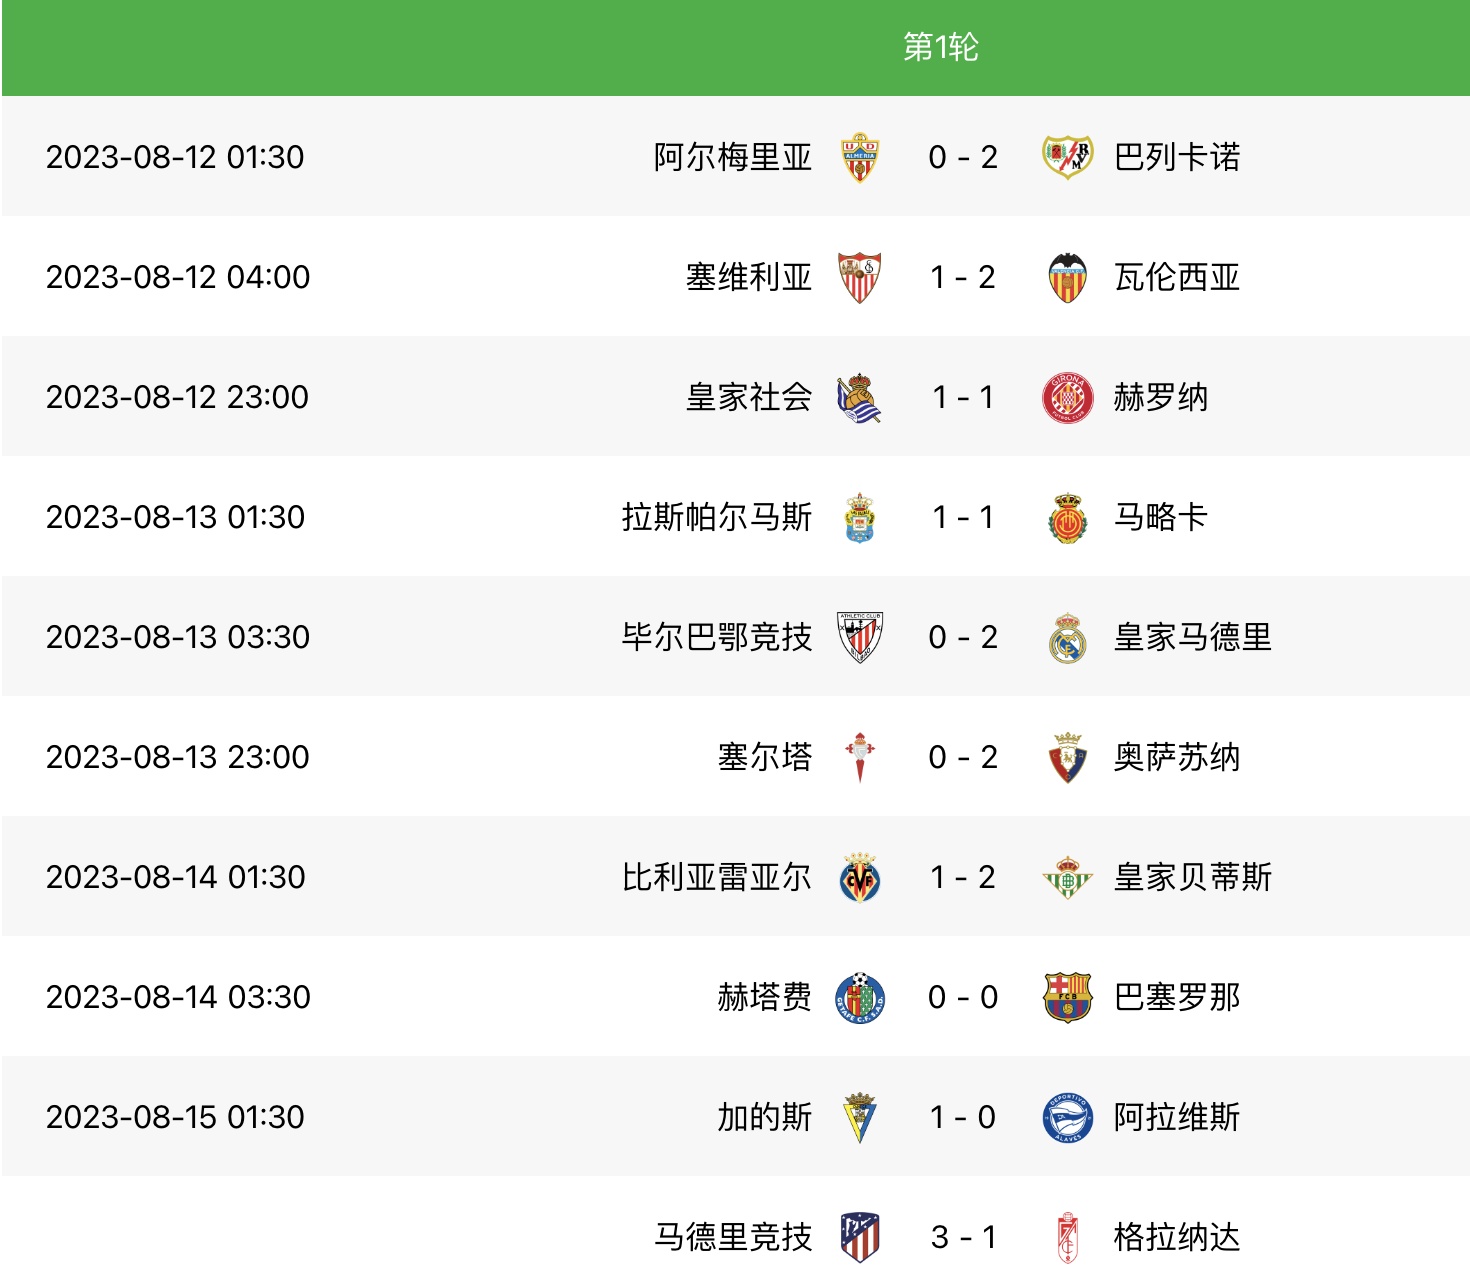The width and height of the screenshot is (1470, 1282).
Task: Open team link 巴塞罗那
Action: pyautogui.click(x=1177, y=997)
